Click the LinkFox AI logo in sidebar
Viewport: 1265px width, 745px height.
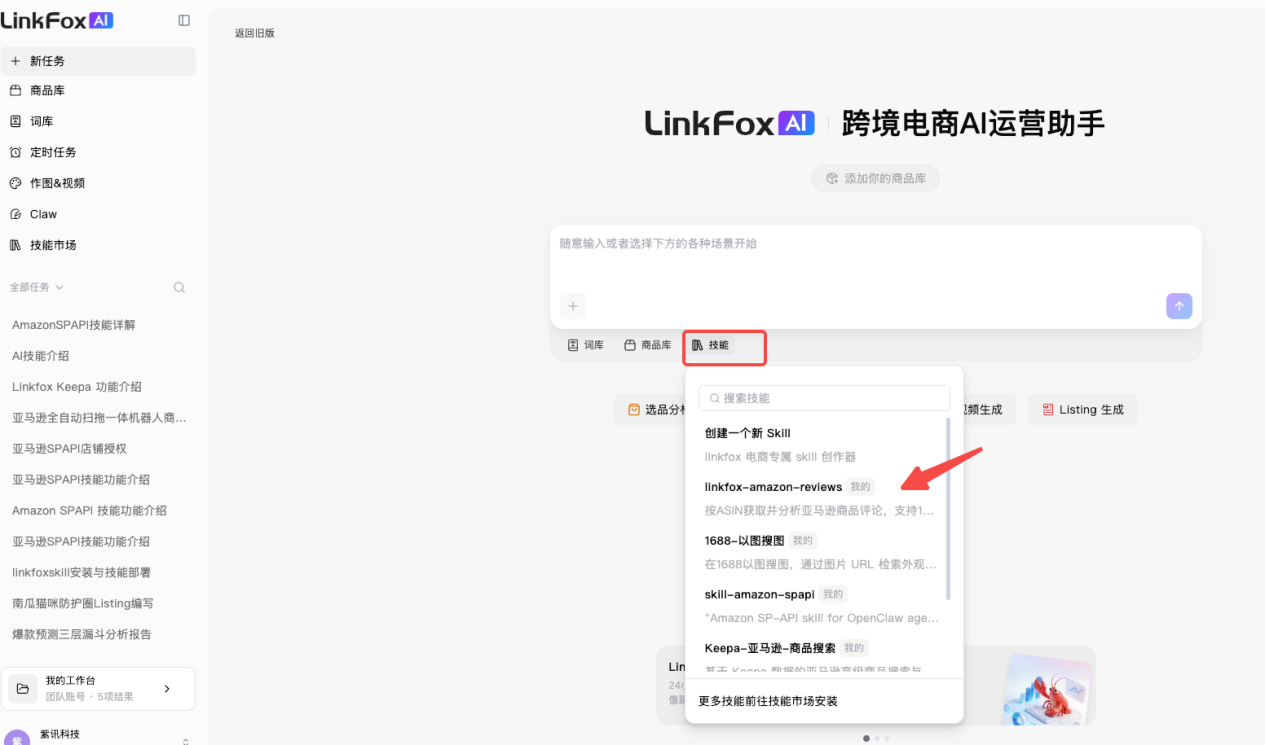57,20
